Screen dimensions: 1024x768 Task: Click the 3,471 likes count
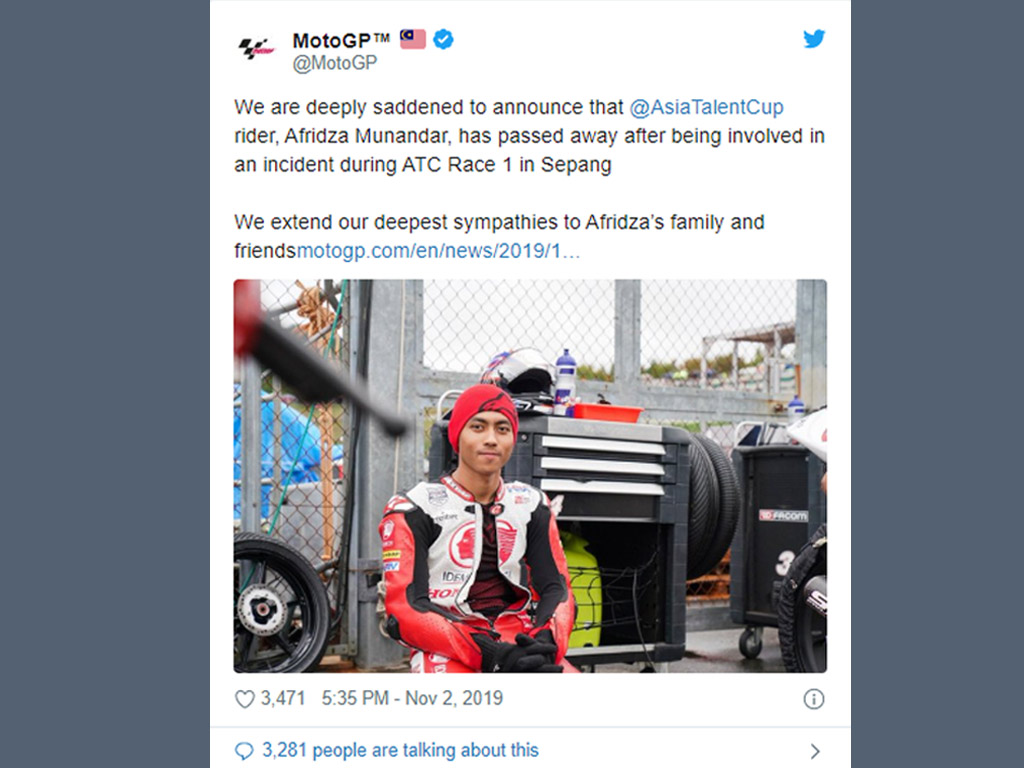[x=283, y=698]
